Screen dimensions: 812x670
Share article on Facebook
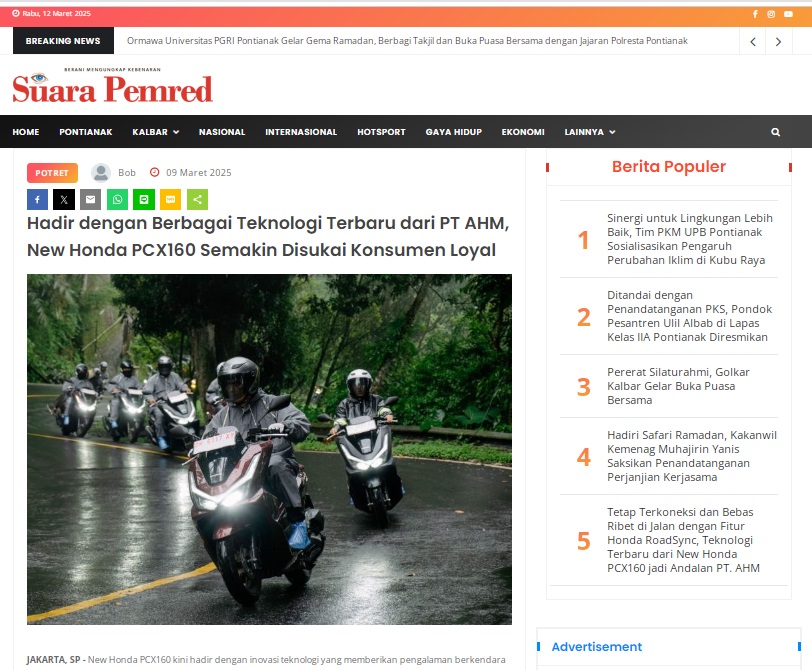(x=37, y=199)
